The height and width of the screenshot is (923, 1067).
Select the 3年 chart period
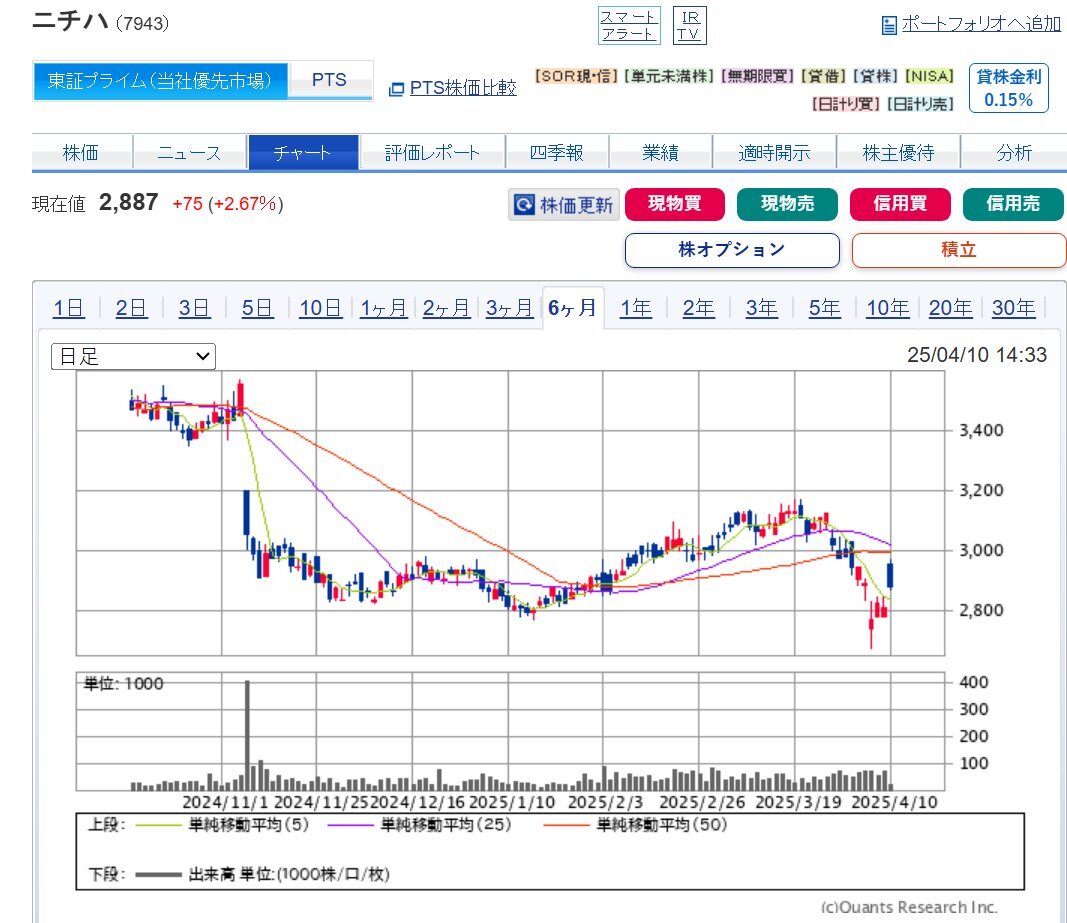[761, 308]
